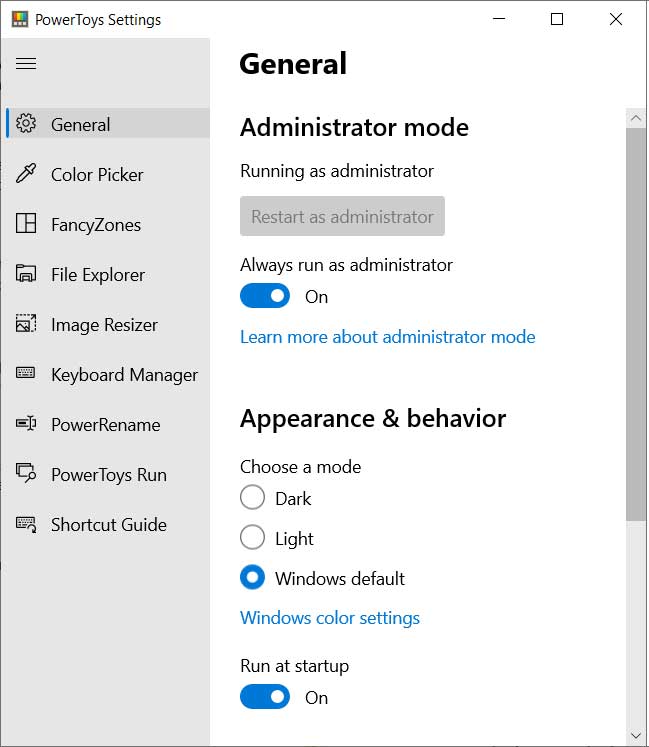The height and width of the screenshot is (747, 649).
Task: Maximize the PowerToys Settings window
Action: click(x=557, y=19)
